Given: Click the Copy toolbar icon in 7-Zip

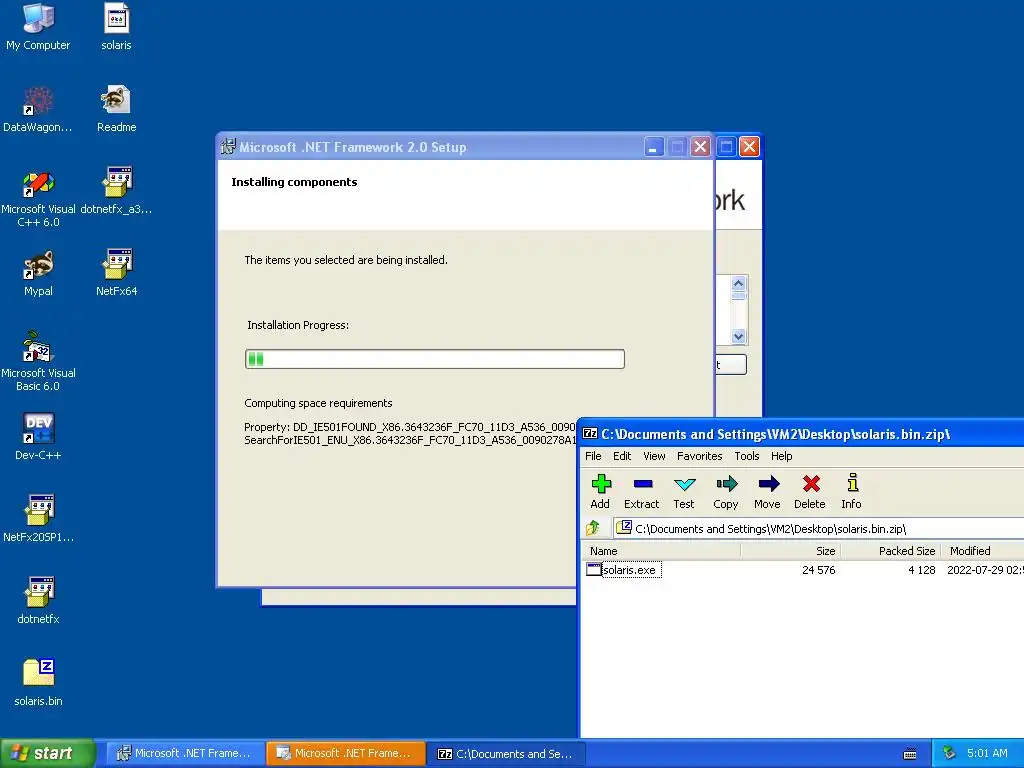Looking at the screenshot, I should [726, 491].
